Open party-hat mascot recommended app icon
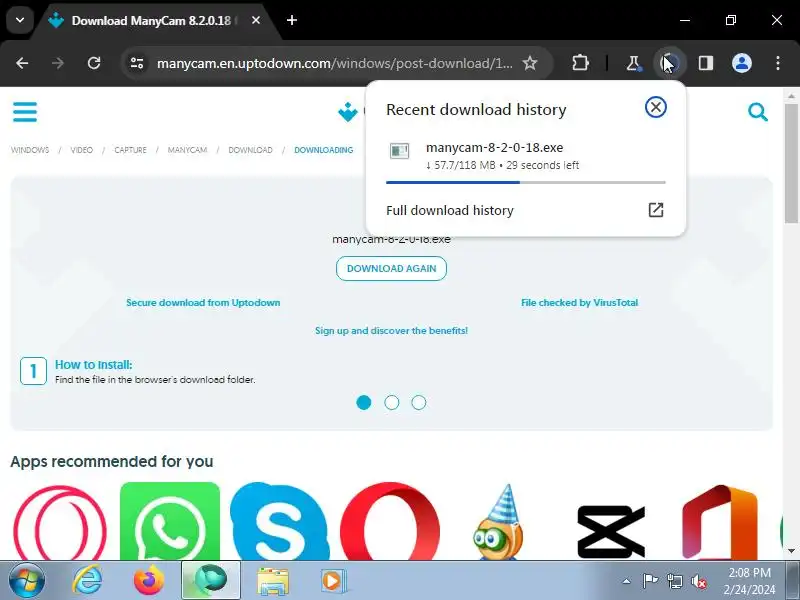 (x=499, y=522)
